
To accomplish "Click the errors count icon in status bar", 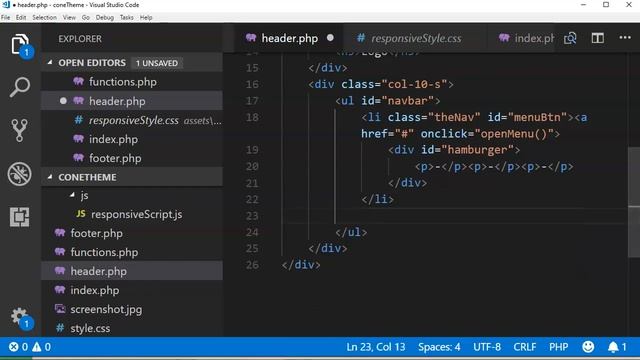I will 14,347.
